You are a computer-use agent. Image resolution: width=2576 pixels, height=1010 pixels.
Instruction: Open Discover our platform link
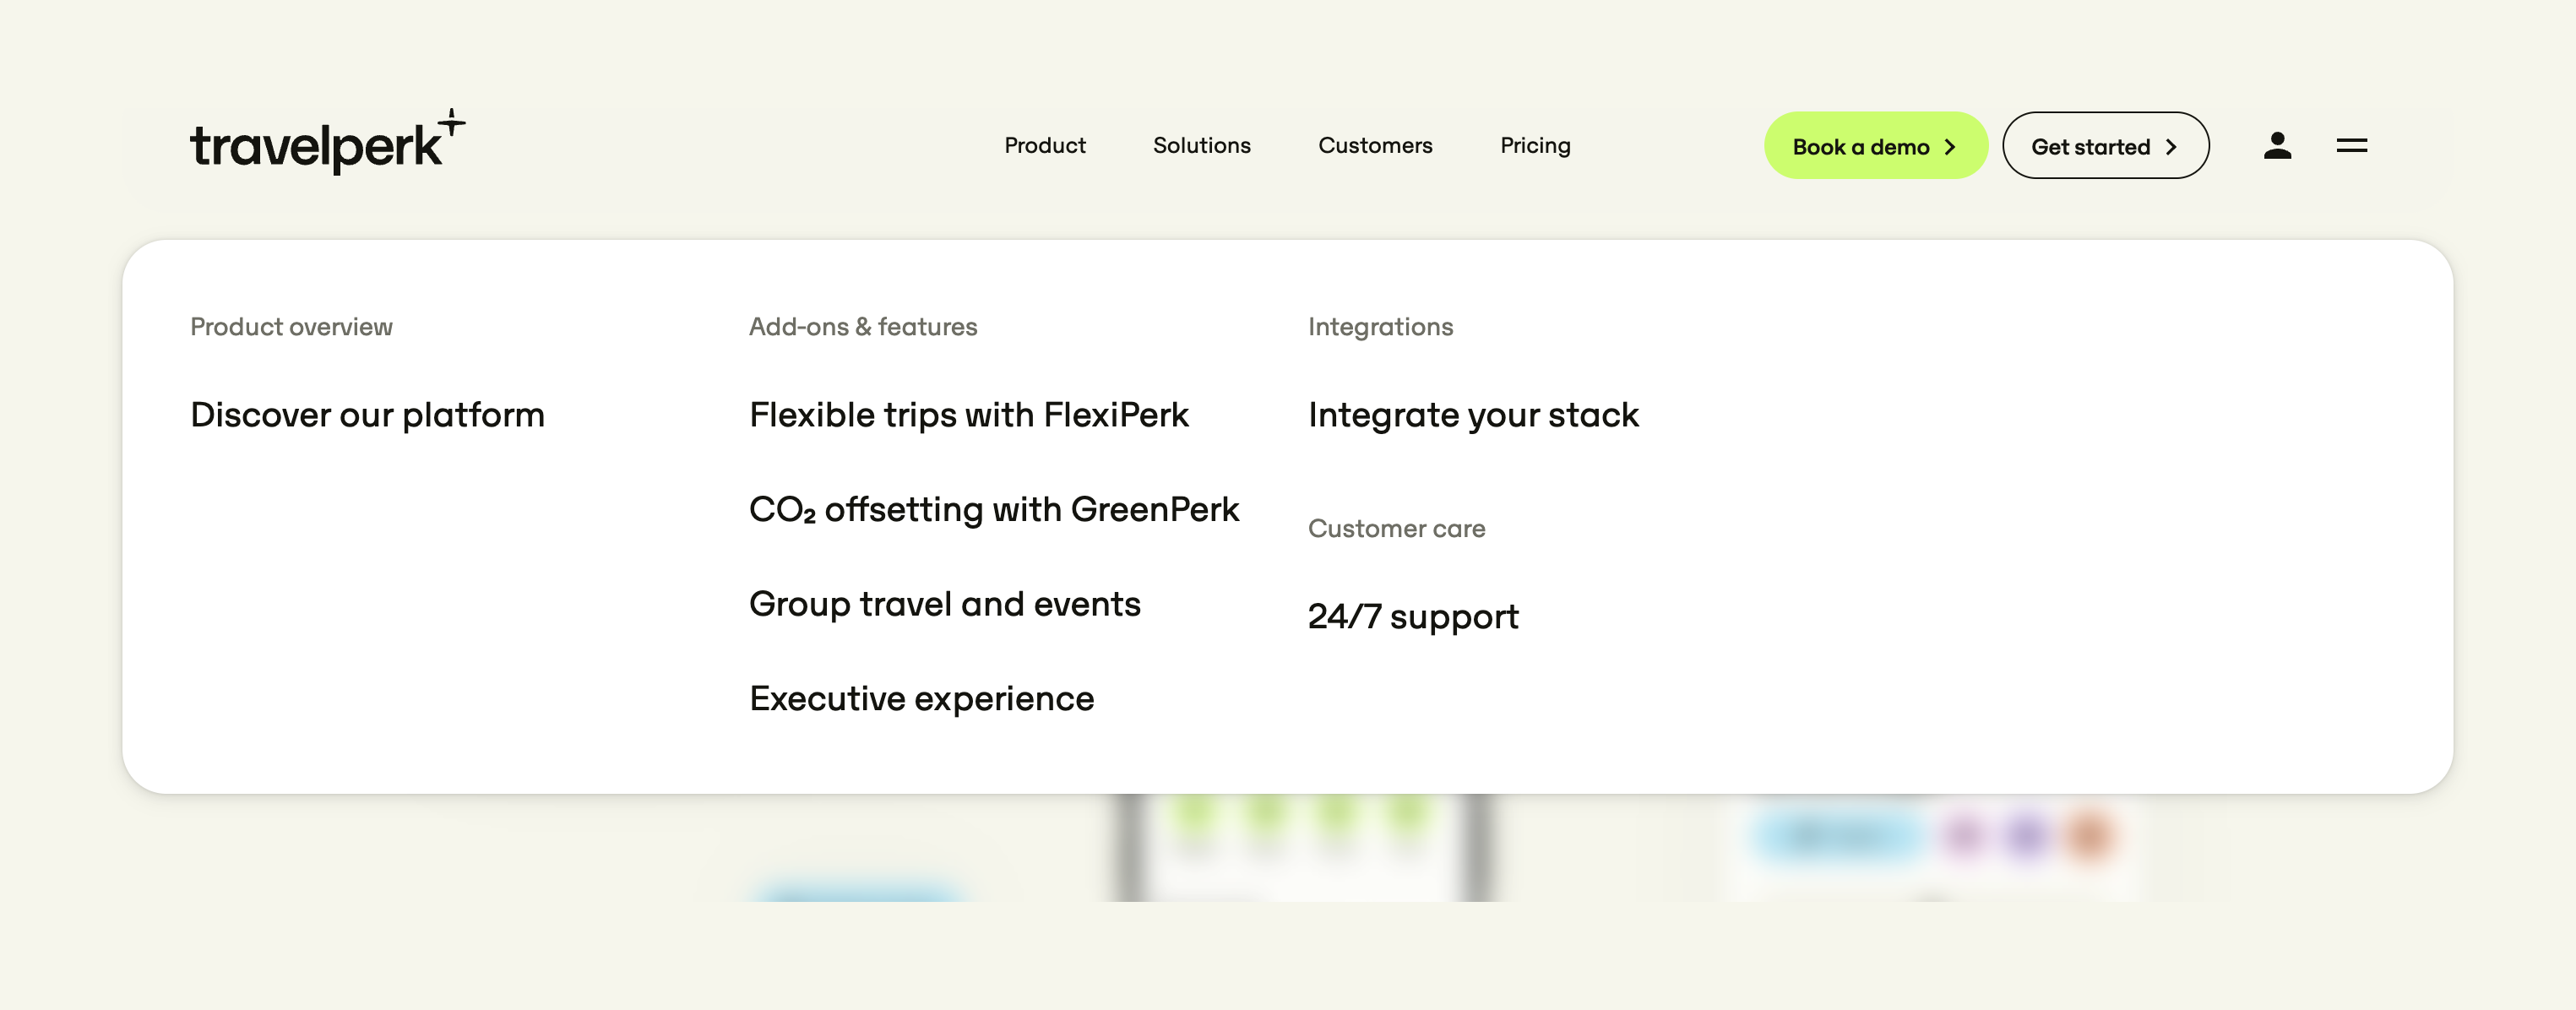pos(367,415)
